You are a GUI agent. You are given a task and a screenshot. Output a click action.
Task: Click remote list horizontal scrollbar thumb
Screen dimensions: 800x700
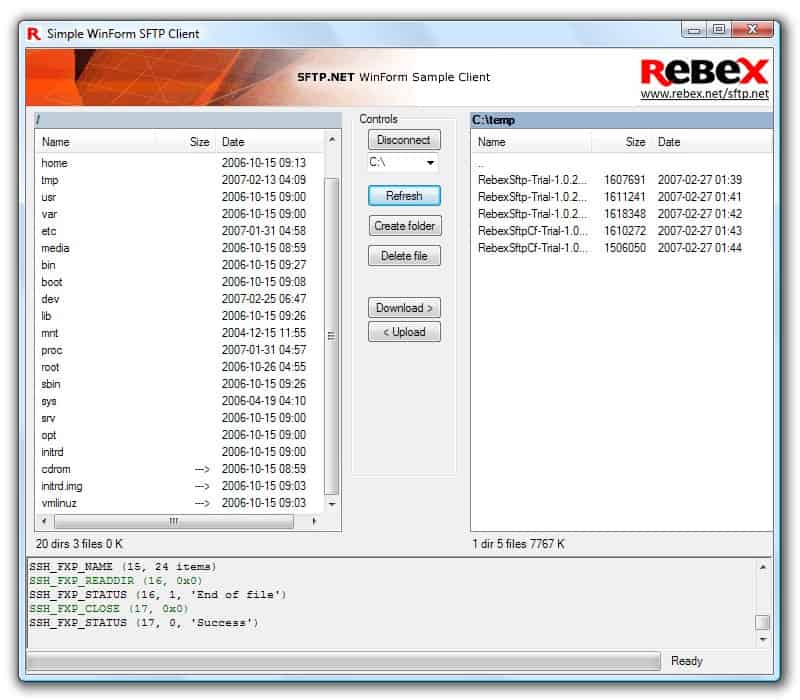(174, 521)
